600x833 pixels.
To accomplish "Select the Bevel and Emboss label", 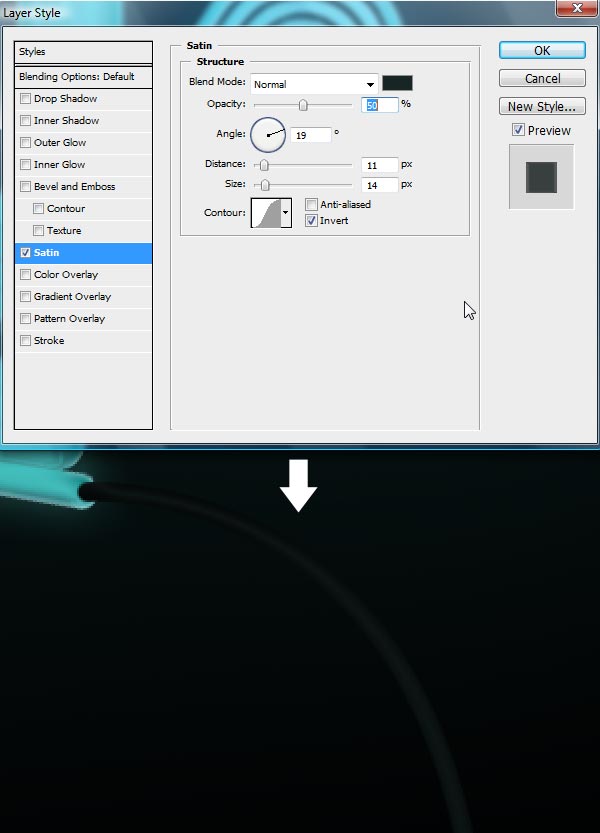I will coord(74,186).
